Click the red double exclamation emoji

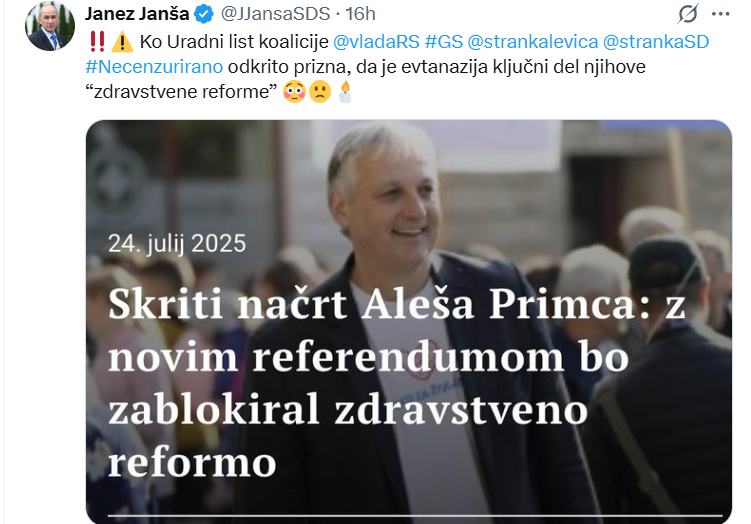pyautogui.click(x=97, y=42)
